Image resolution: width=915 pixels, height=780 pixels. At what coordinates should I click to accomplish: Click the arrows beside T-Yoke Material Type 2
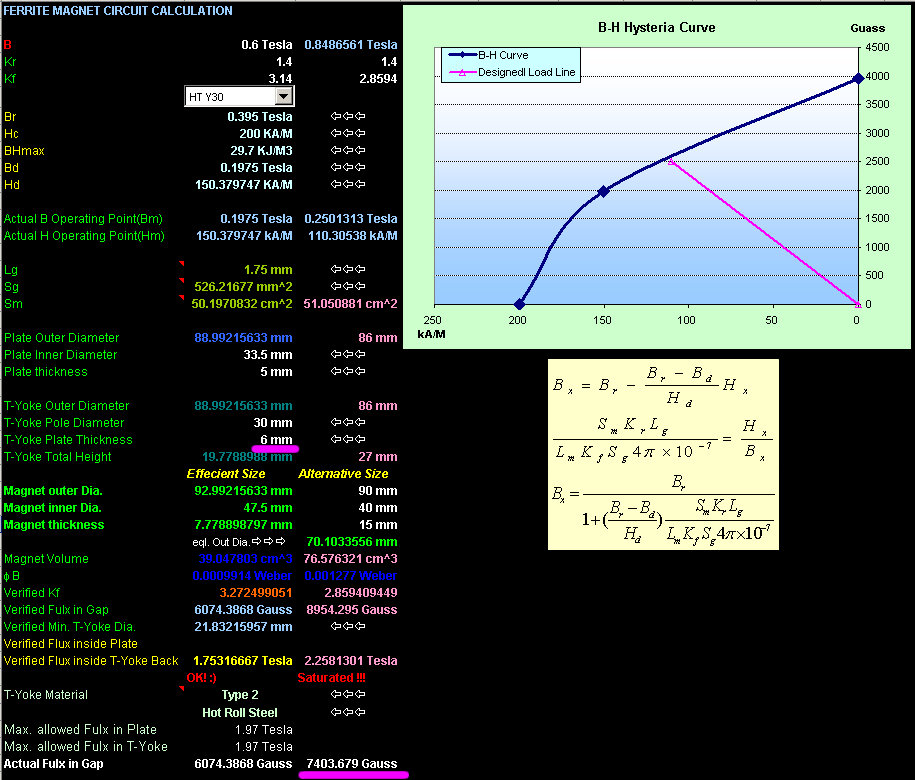(x=347, y=695)
